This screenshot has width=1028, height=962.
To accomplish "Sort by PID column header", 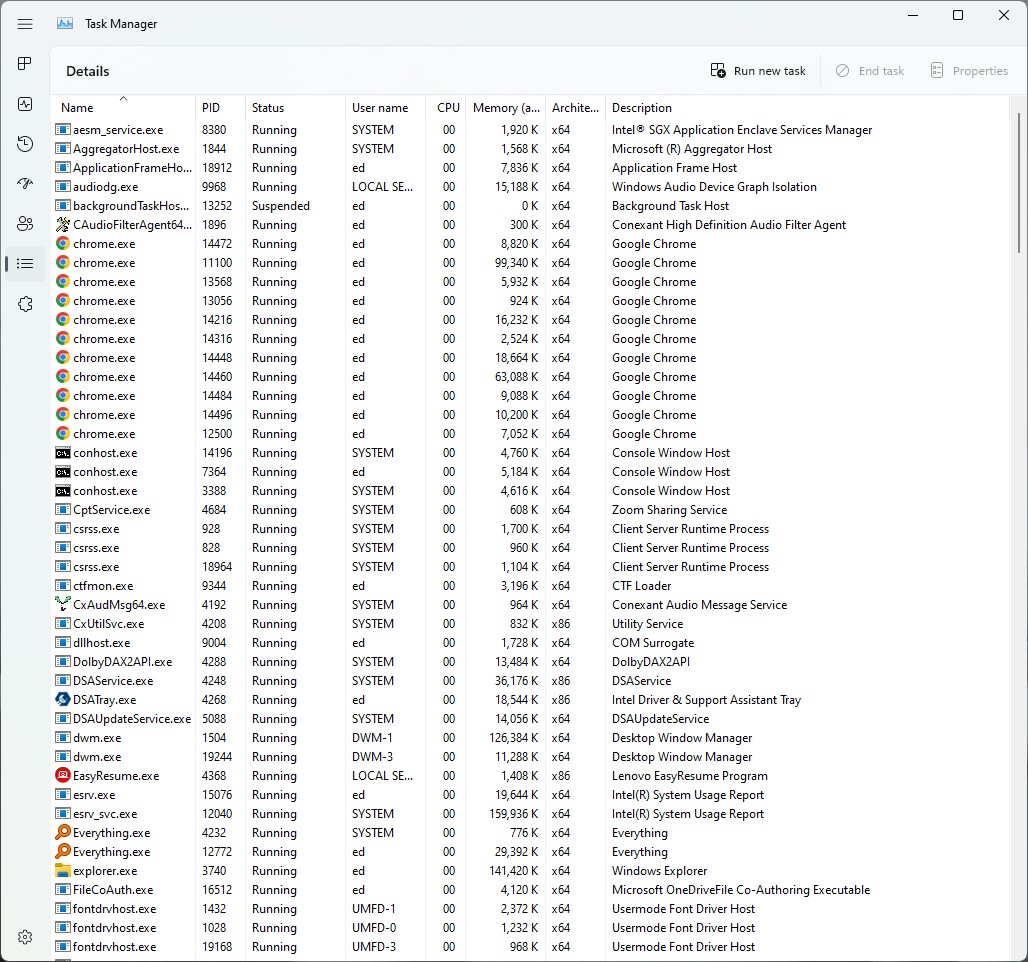I will point(220,108).
